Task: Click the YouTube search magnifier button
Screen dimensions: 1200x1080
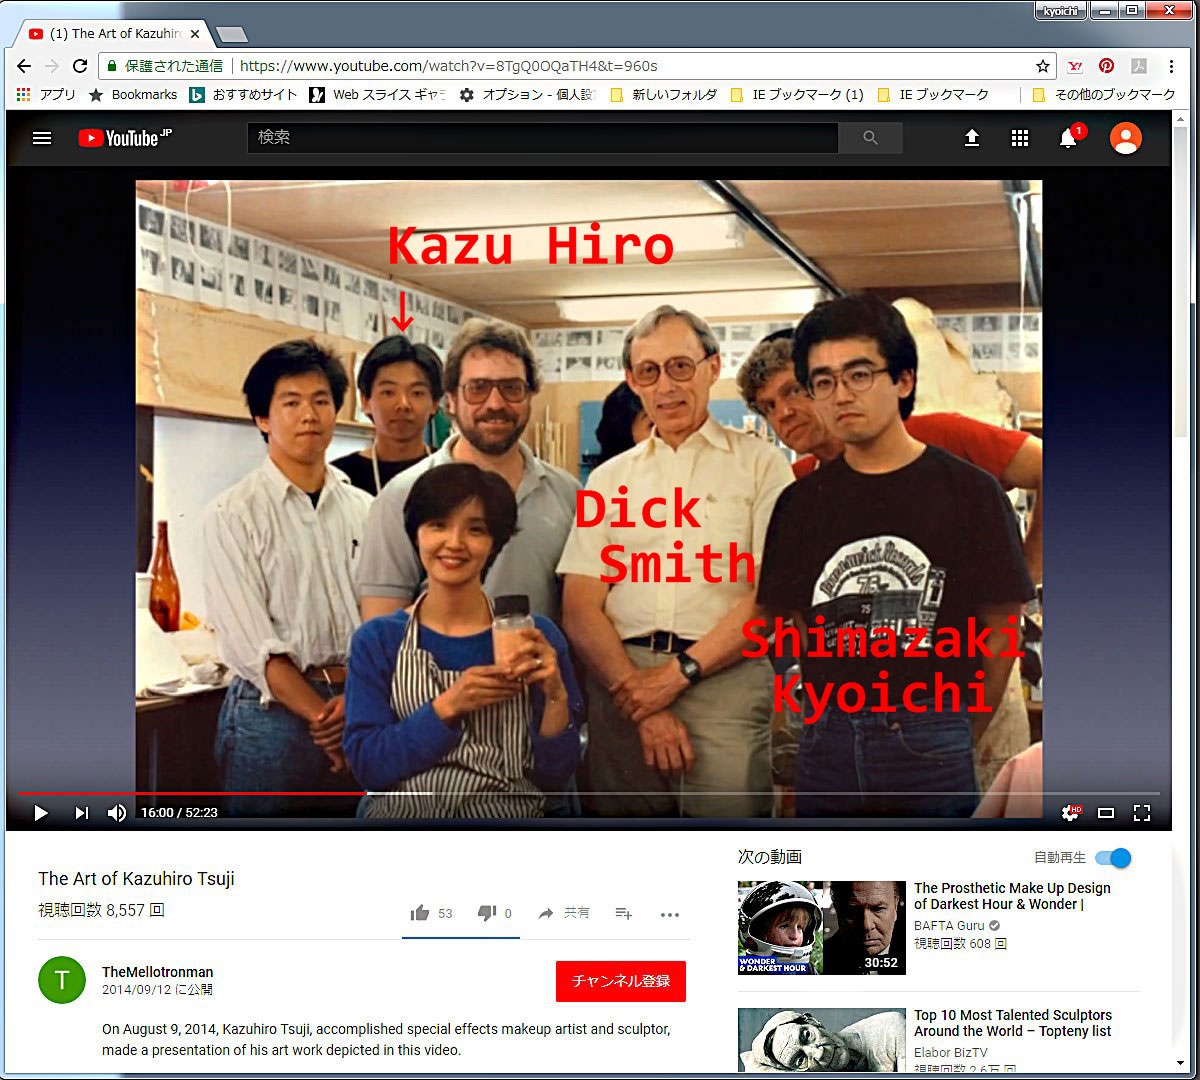Action: [x=870, y=138]
